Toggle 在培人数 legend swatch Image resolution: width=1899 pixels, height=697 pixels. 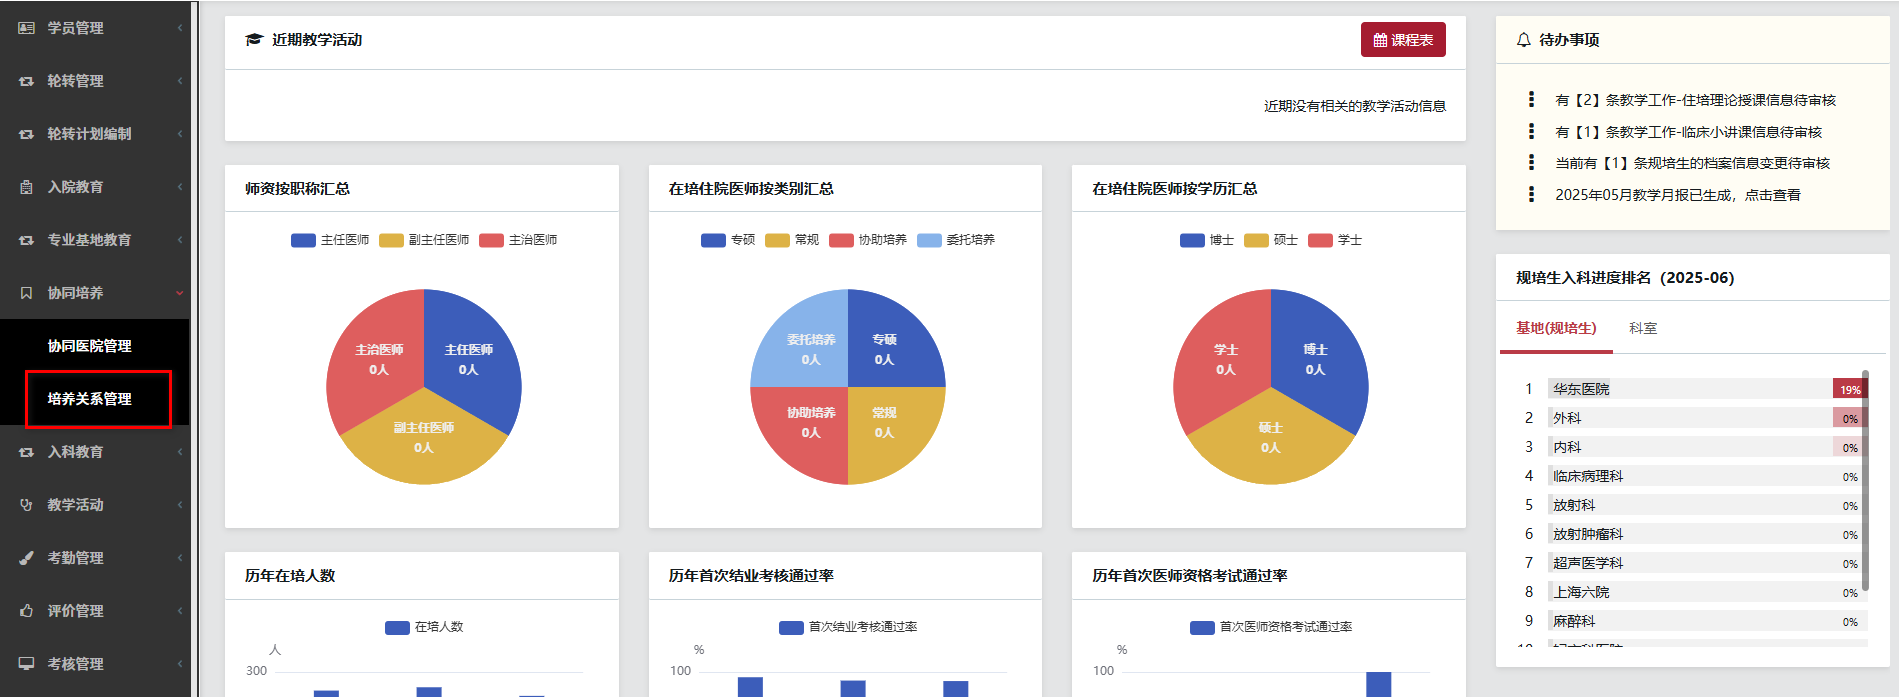pyautogui.click(x=397, y=627)
